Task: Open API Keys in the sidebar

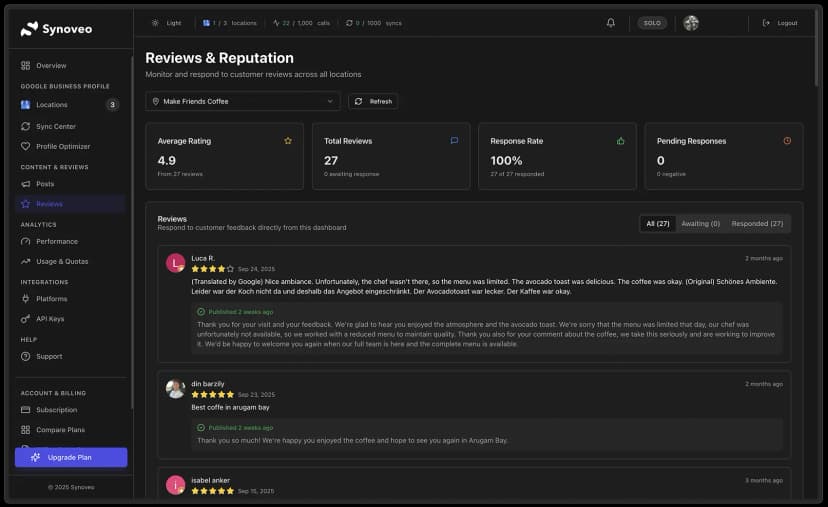Action: click(50, 319)
